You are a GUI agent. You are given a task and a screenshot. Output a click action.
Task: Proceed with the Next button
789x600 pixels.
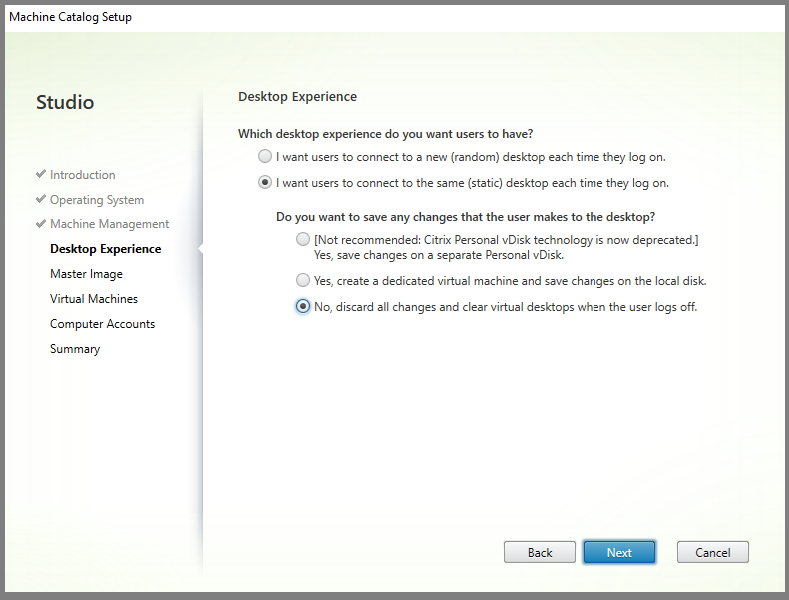pyautogui.click(x=619, y=552)
